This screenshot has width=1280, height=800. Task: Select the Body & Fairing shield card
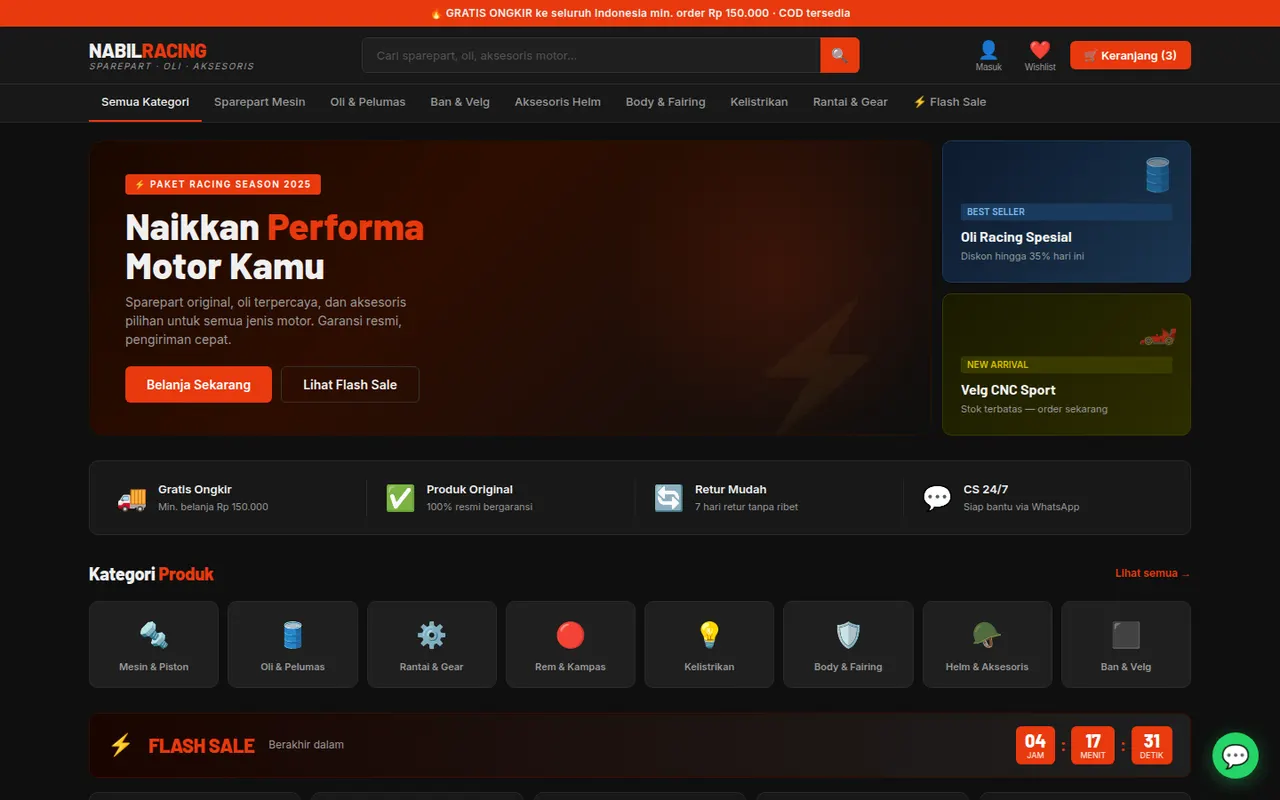tap(848, 644)
